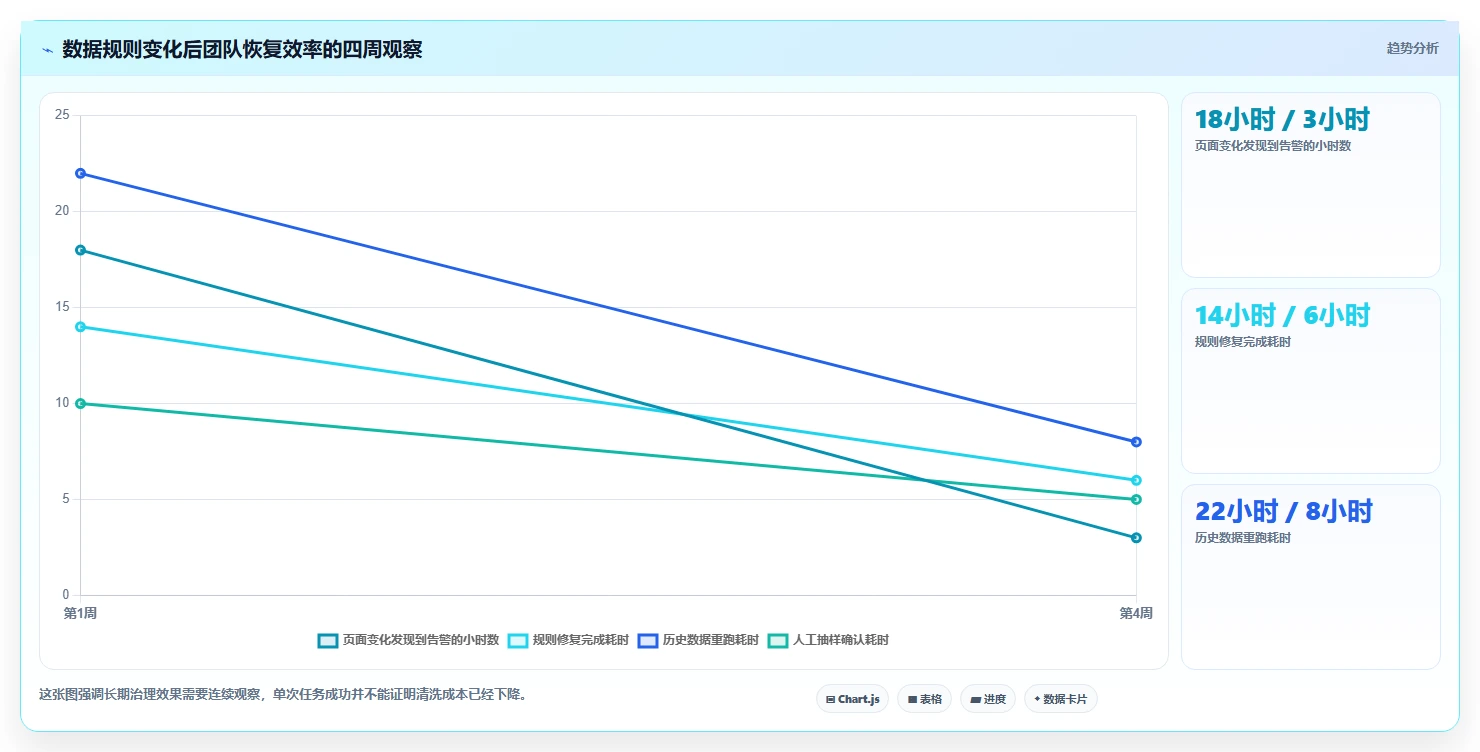Click the 22小时 / 8小时 card value

(x=1284, y=512)
